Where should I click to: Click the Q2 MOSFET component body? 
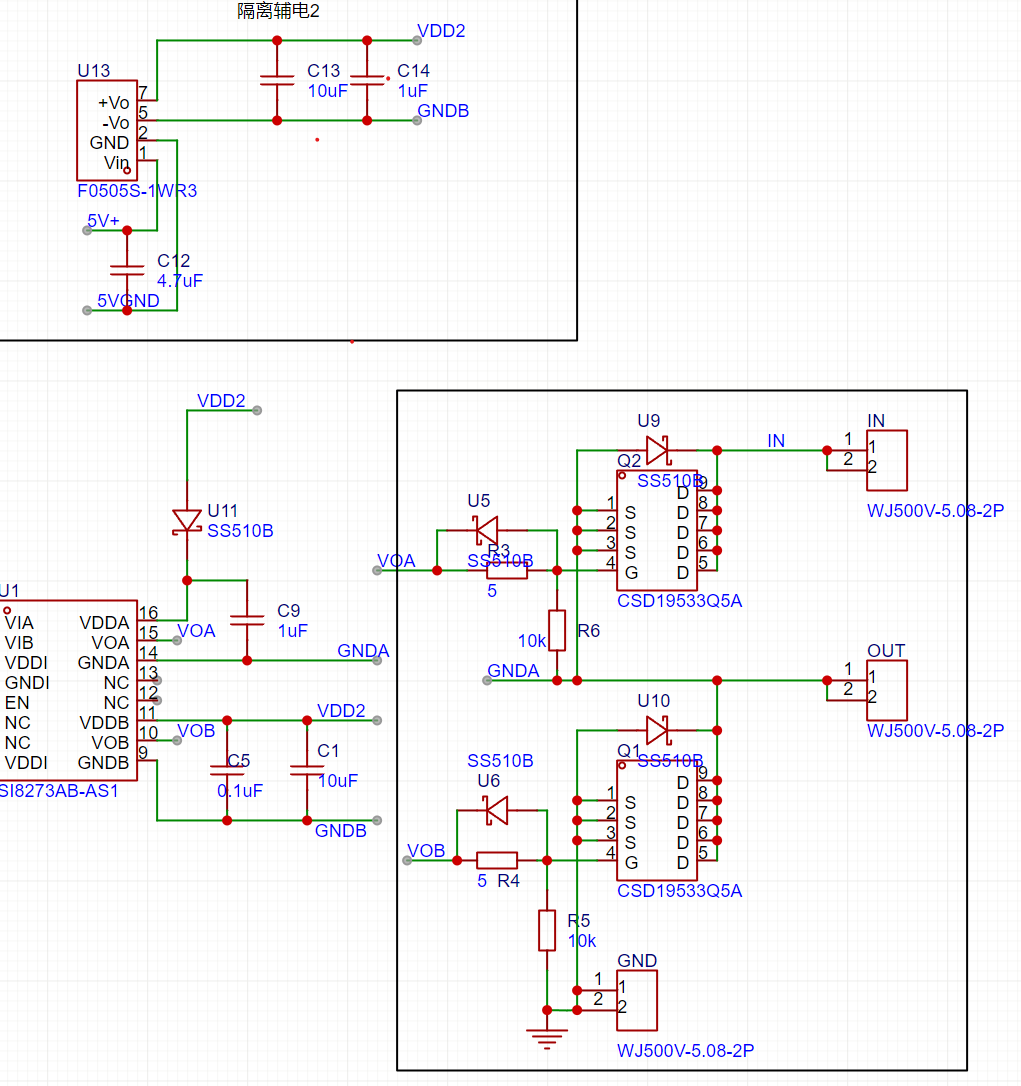click(657, 531)
